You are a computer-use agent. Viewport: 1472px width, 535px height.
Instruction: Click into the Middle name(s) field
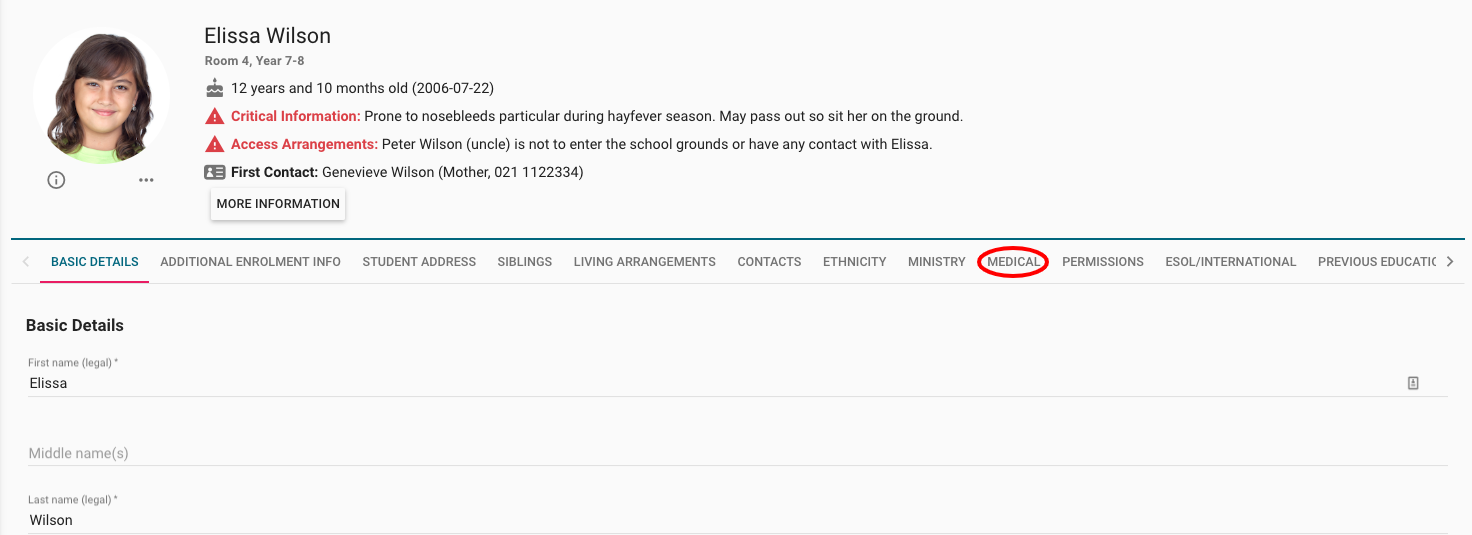tap(700, 453)
